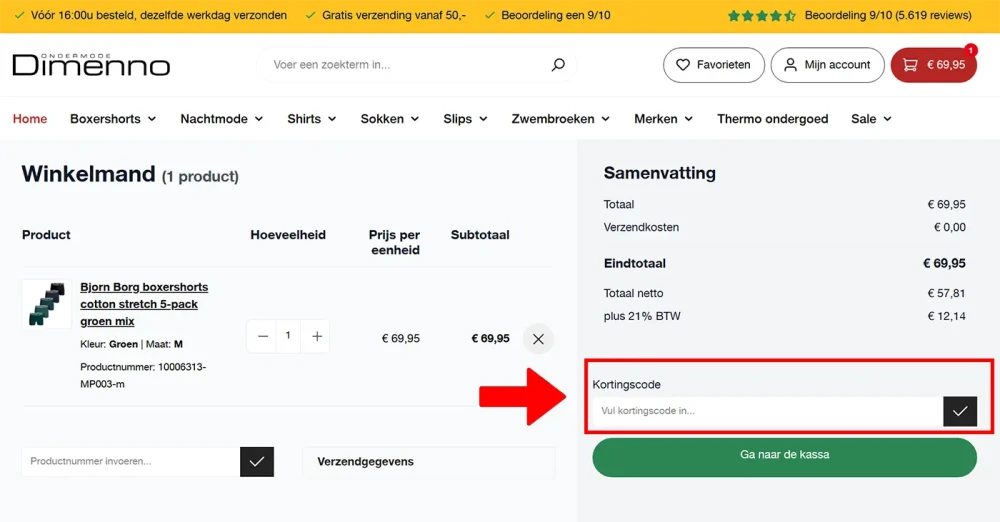Open the Boxershorts menu label

pyautogui.click(x=105, y=119)
